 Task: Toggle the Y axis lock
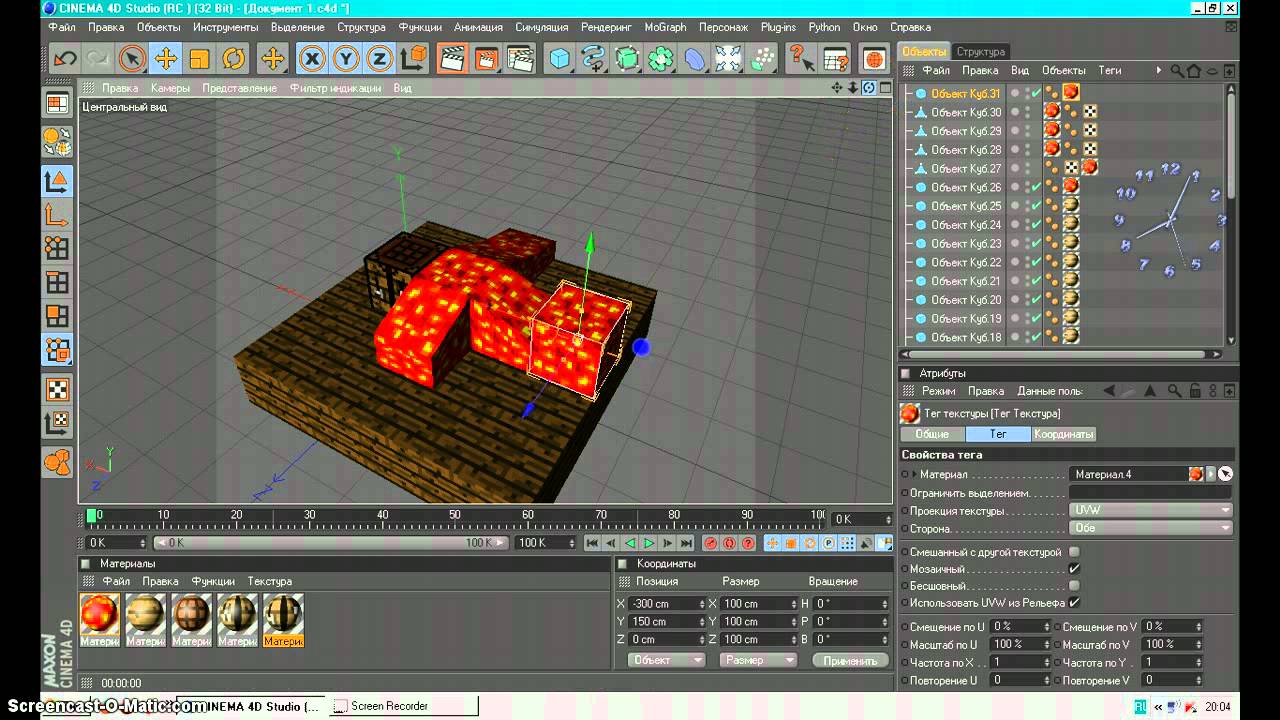[346, 59]
